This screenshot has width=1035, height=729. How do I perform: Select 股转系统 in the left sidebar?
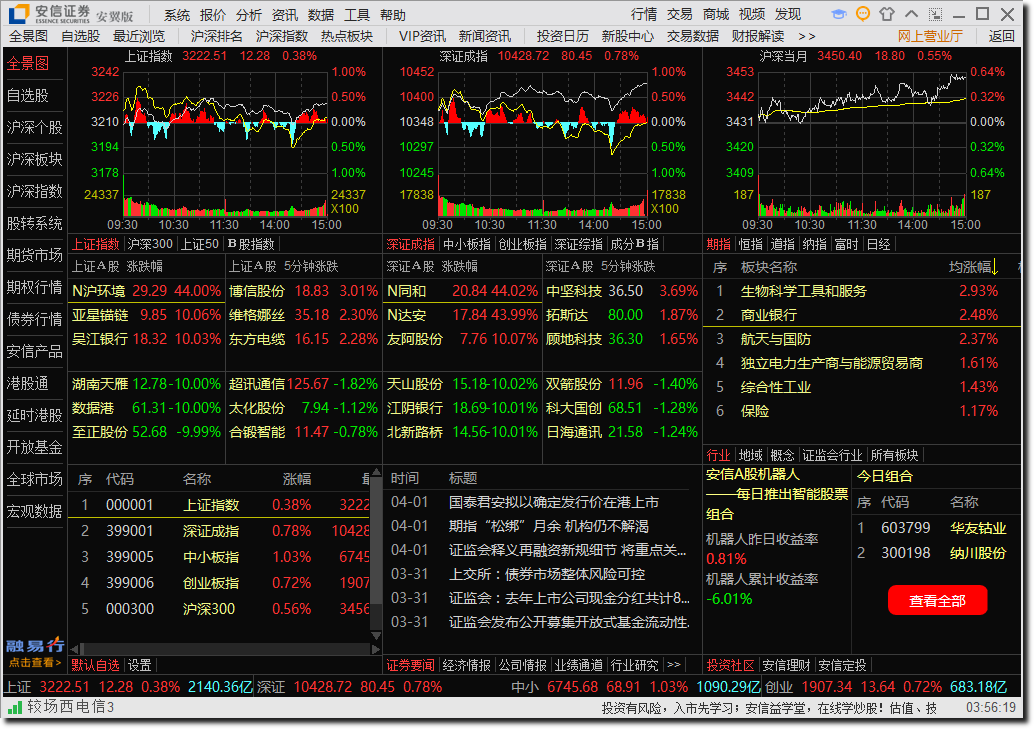pyautogui.click(x=34, y=223)
